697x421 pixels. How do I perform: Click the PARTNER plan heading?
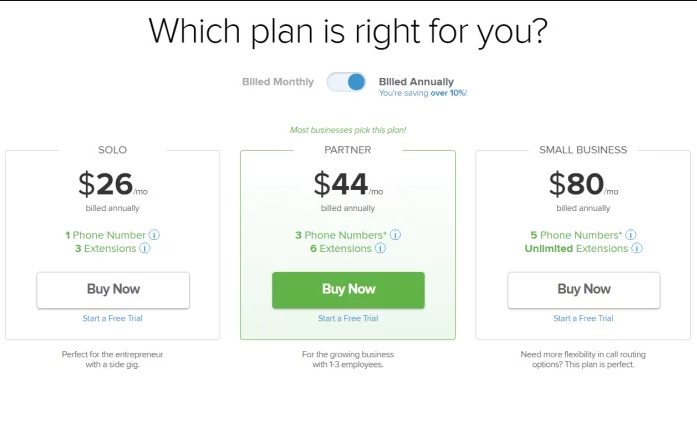[x=348, y=150]
